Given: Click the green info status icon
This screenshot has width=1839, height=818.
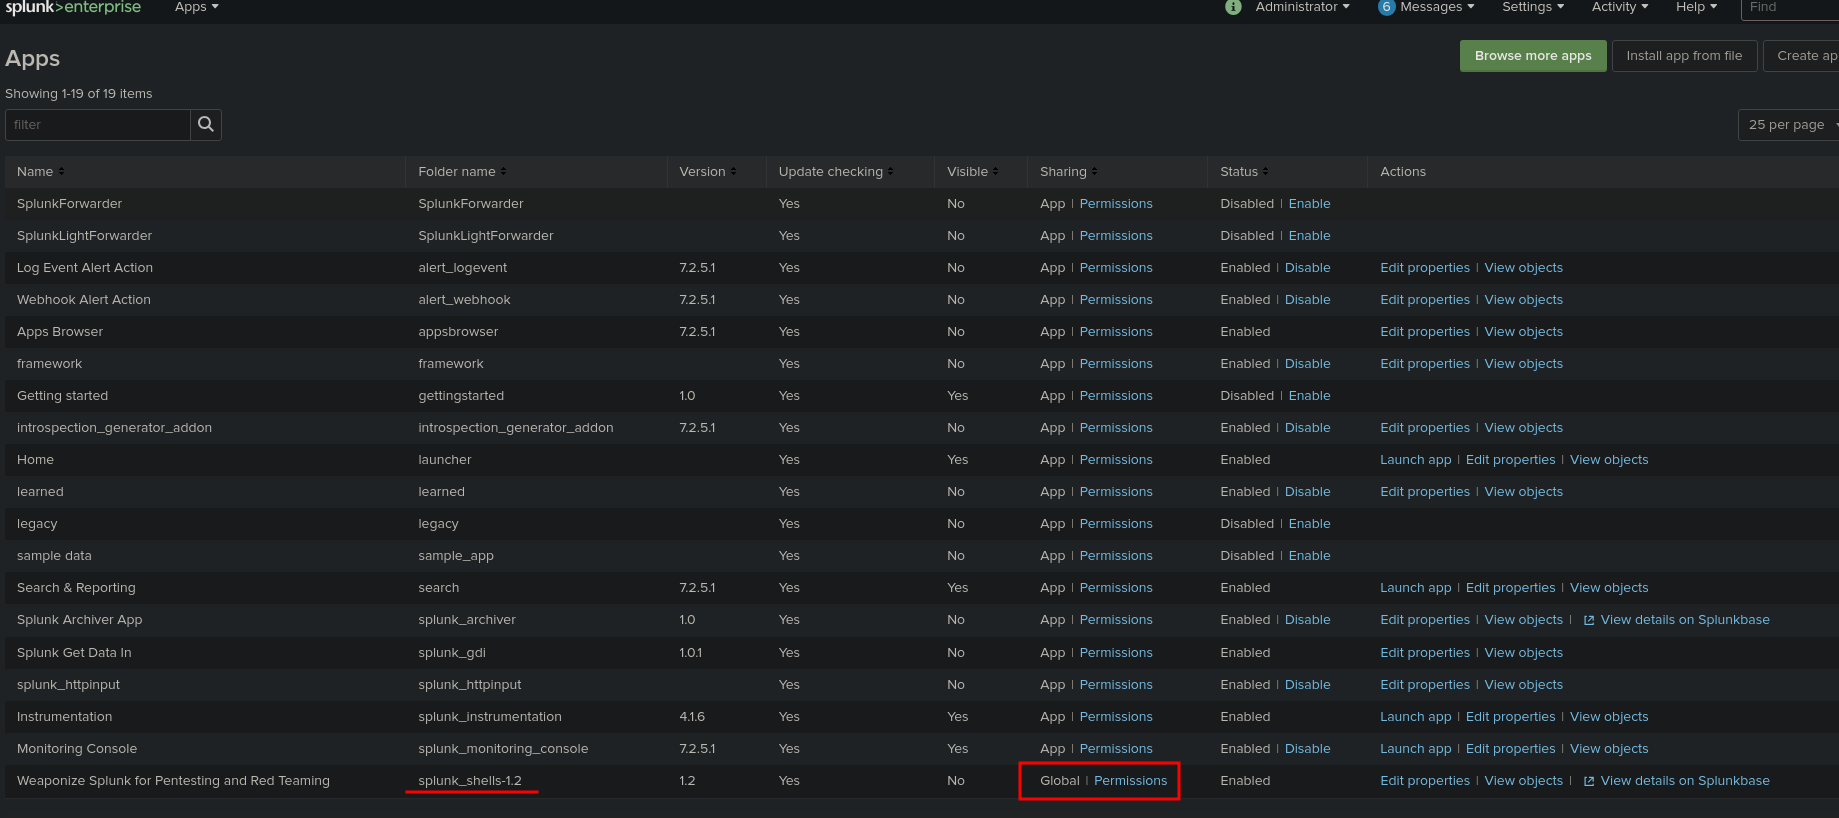Looking at the screenshot, I should [1233, 7].
